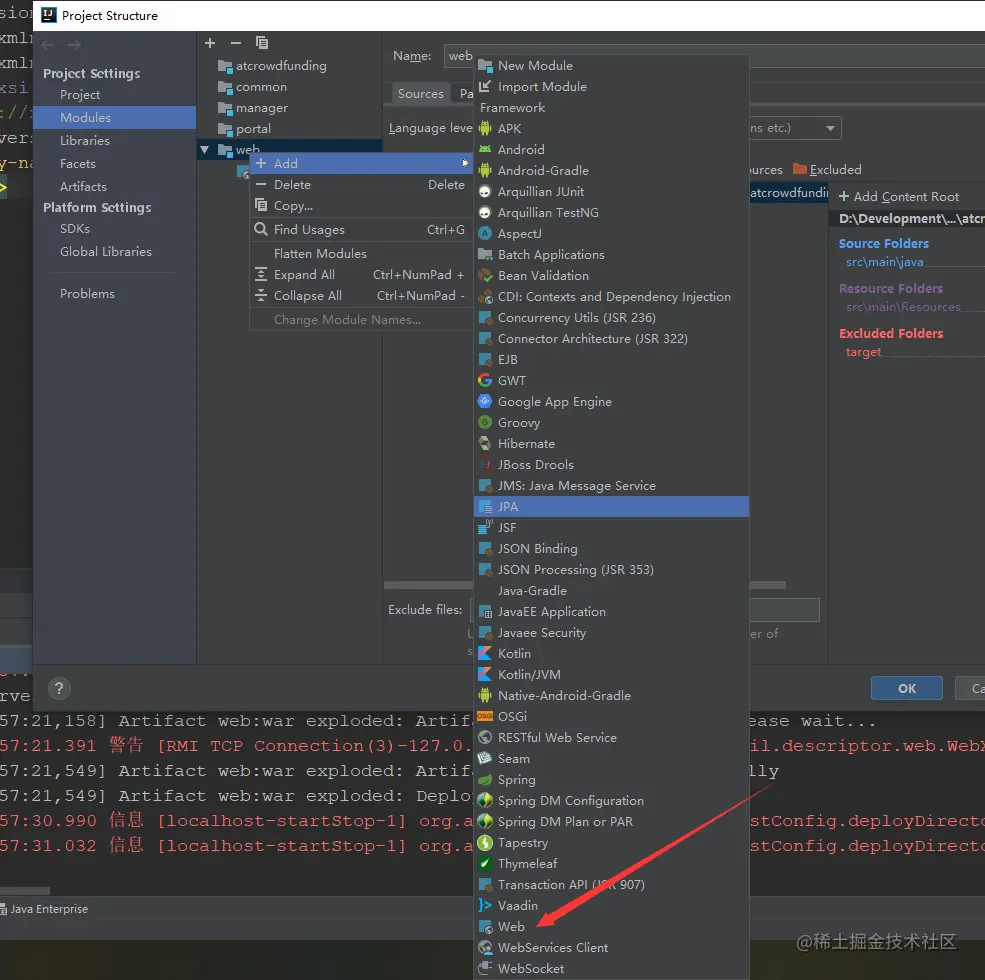985x980 pixels.
Task: Click the src\main\java source folder
Action: pos(884,262)
